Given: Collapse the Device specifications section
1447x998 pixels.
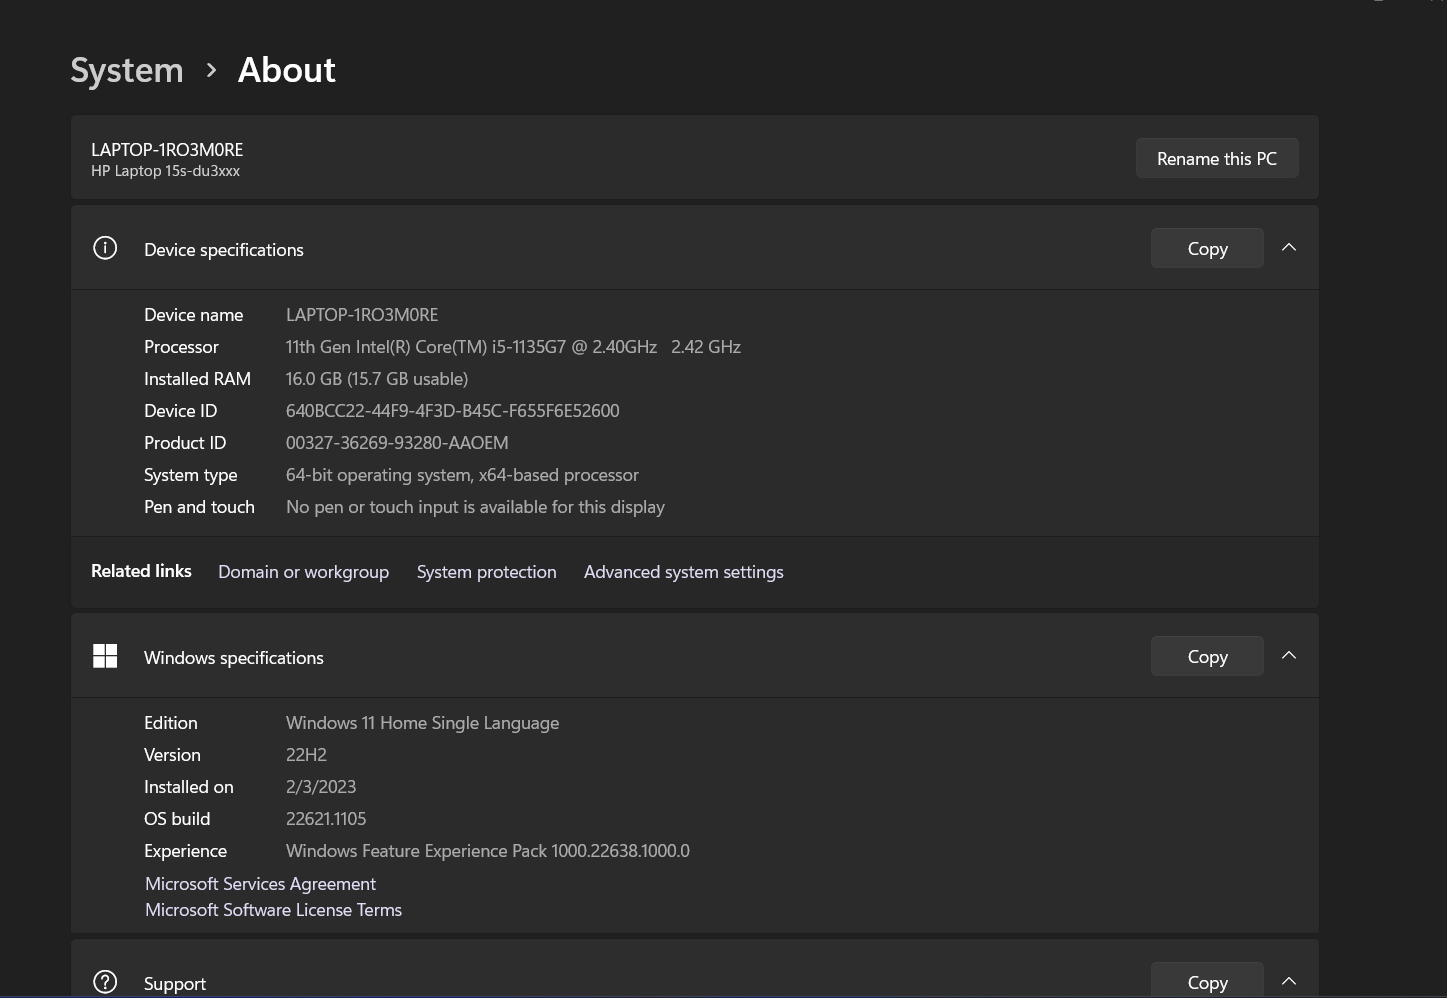Looking at the screenshot, I should pos(1289,248).
